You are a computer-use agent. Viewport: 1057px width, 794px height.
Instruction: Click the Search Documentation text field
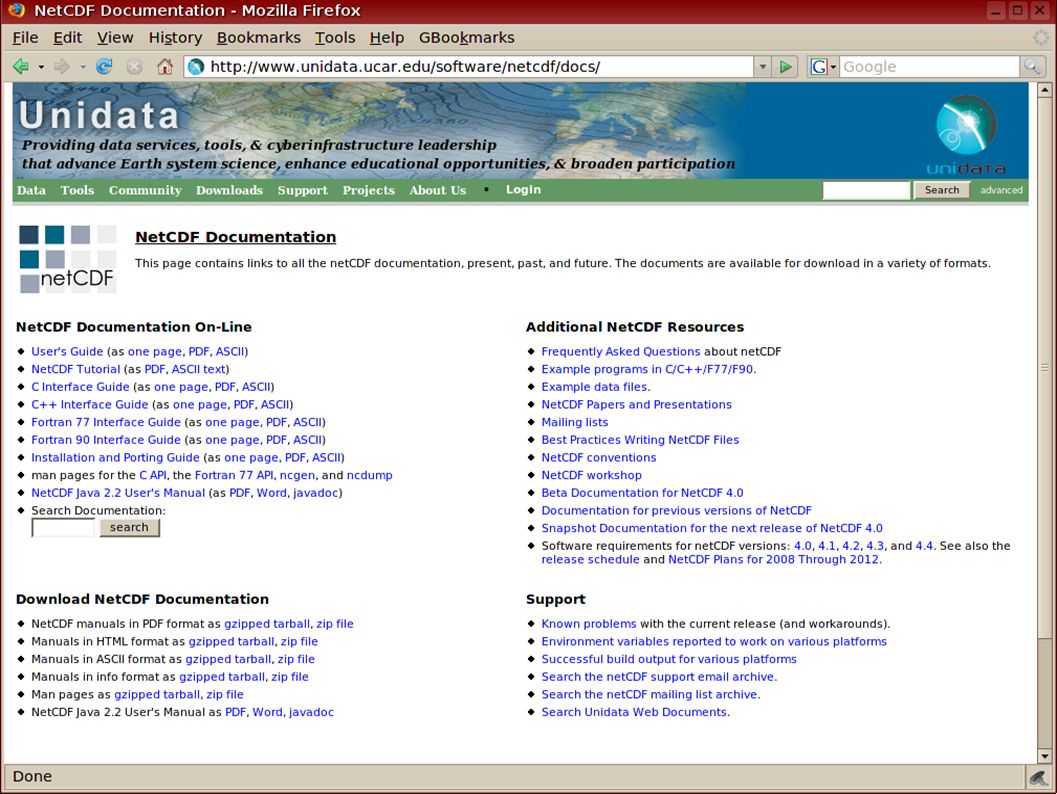(x=63, y=528)
